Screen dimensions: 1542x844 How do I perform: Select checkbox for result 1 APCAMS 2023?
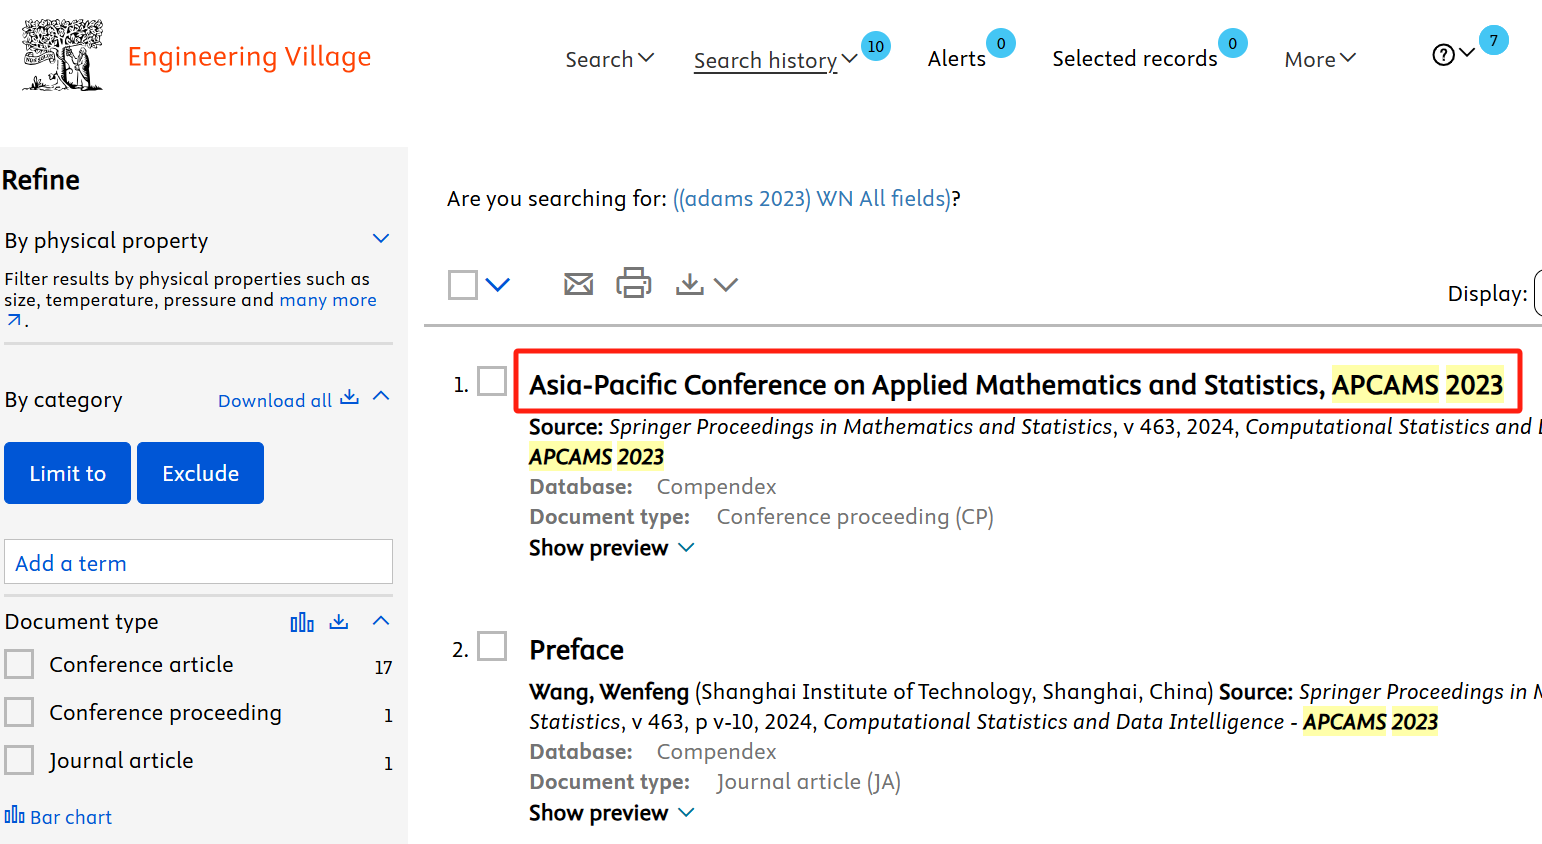pyautogui.click(x=492, y=381)
